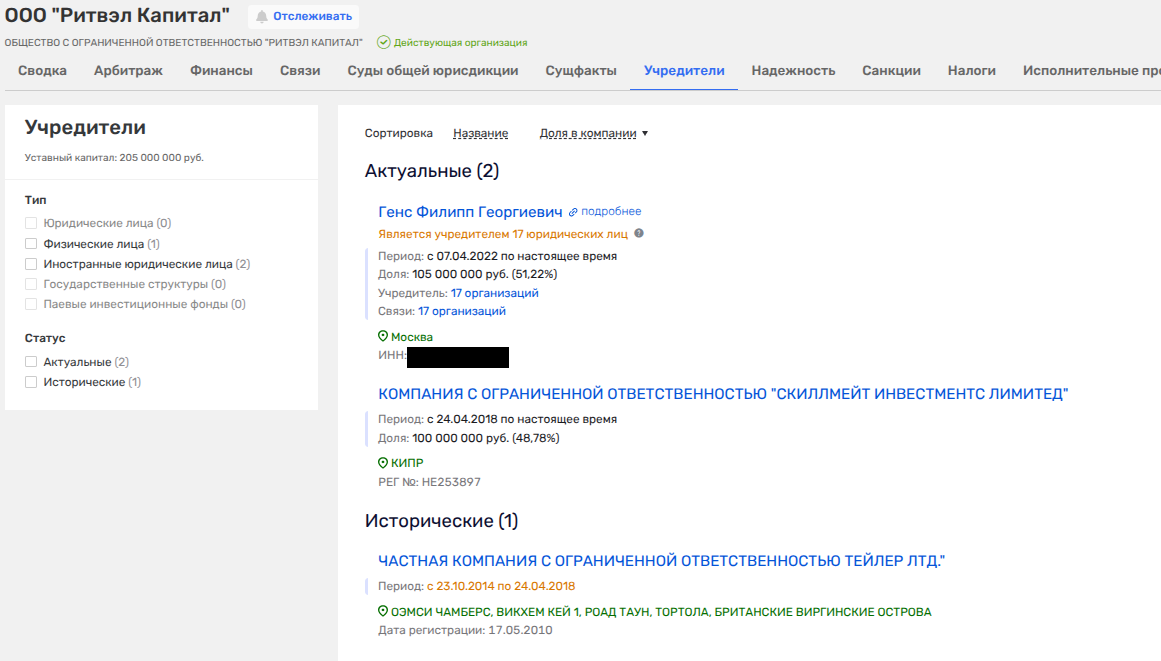Click the question mark info icon

pyautogui.click(x=639, y=234)
